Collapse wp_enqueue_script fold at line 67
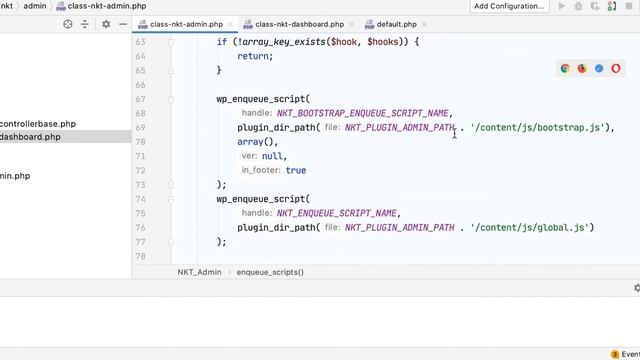The width and height of the screenshot is (640, 360). tap(171, 99)
